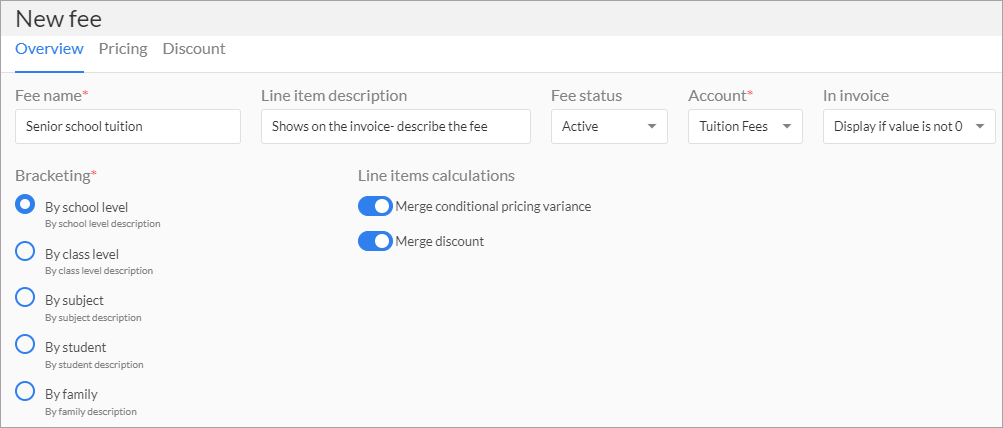Click the Merge discount label text

click(440, 241)
